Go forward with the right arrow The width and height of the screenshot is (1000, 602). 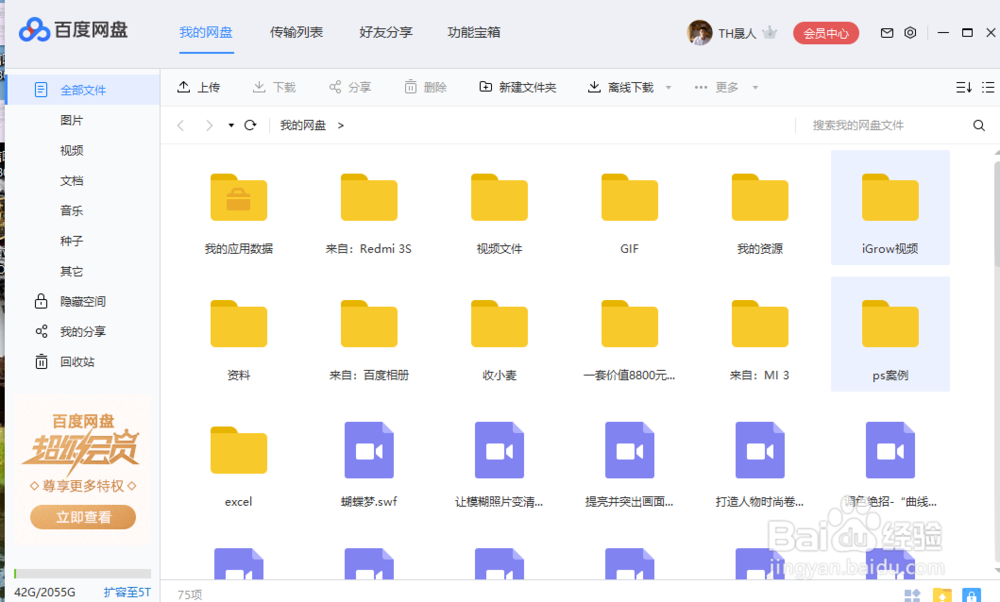(209, 125)
